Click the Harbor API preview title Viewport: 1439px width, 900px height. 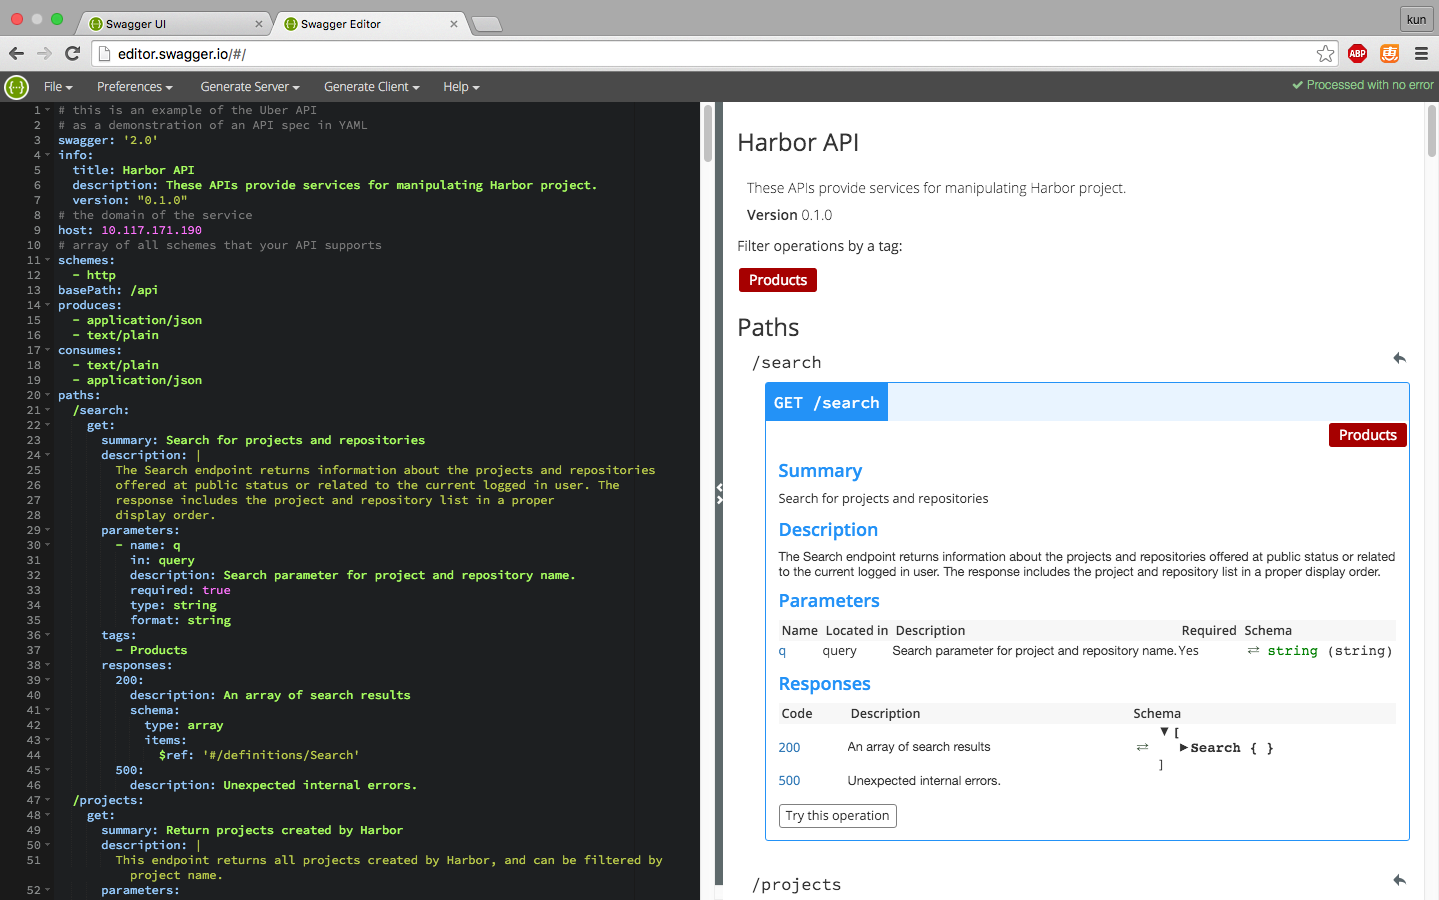point(798,142)
